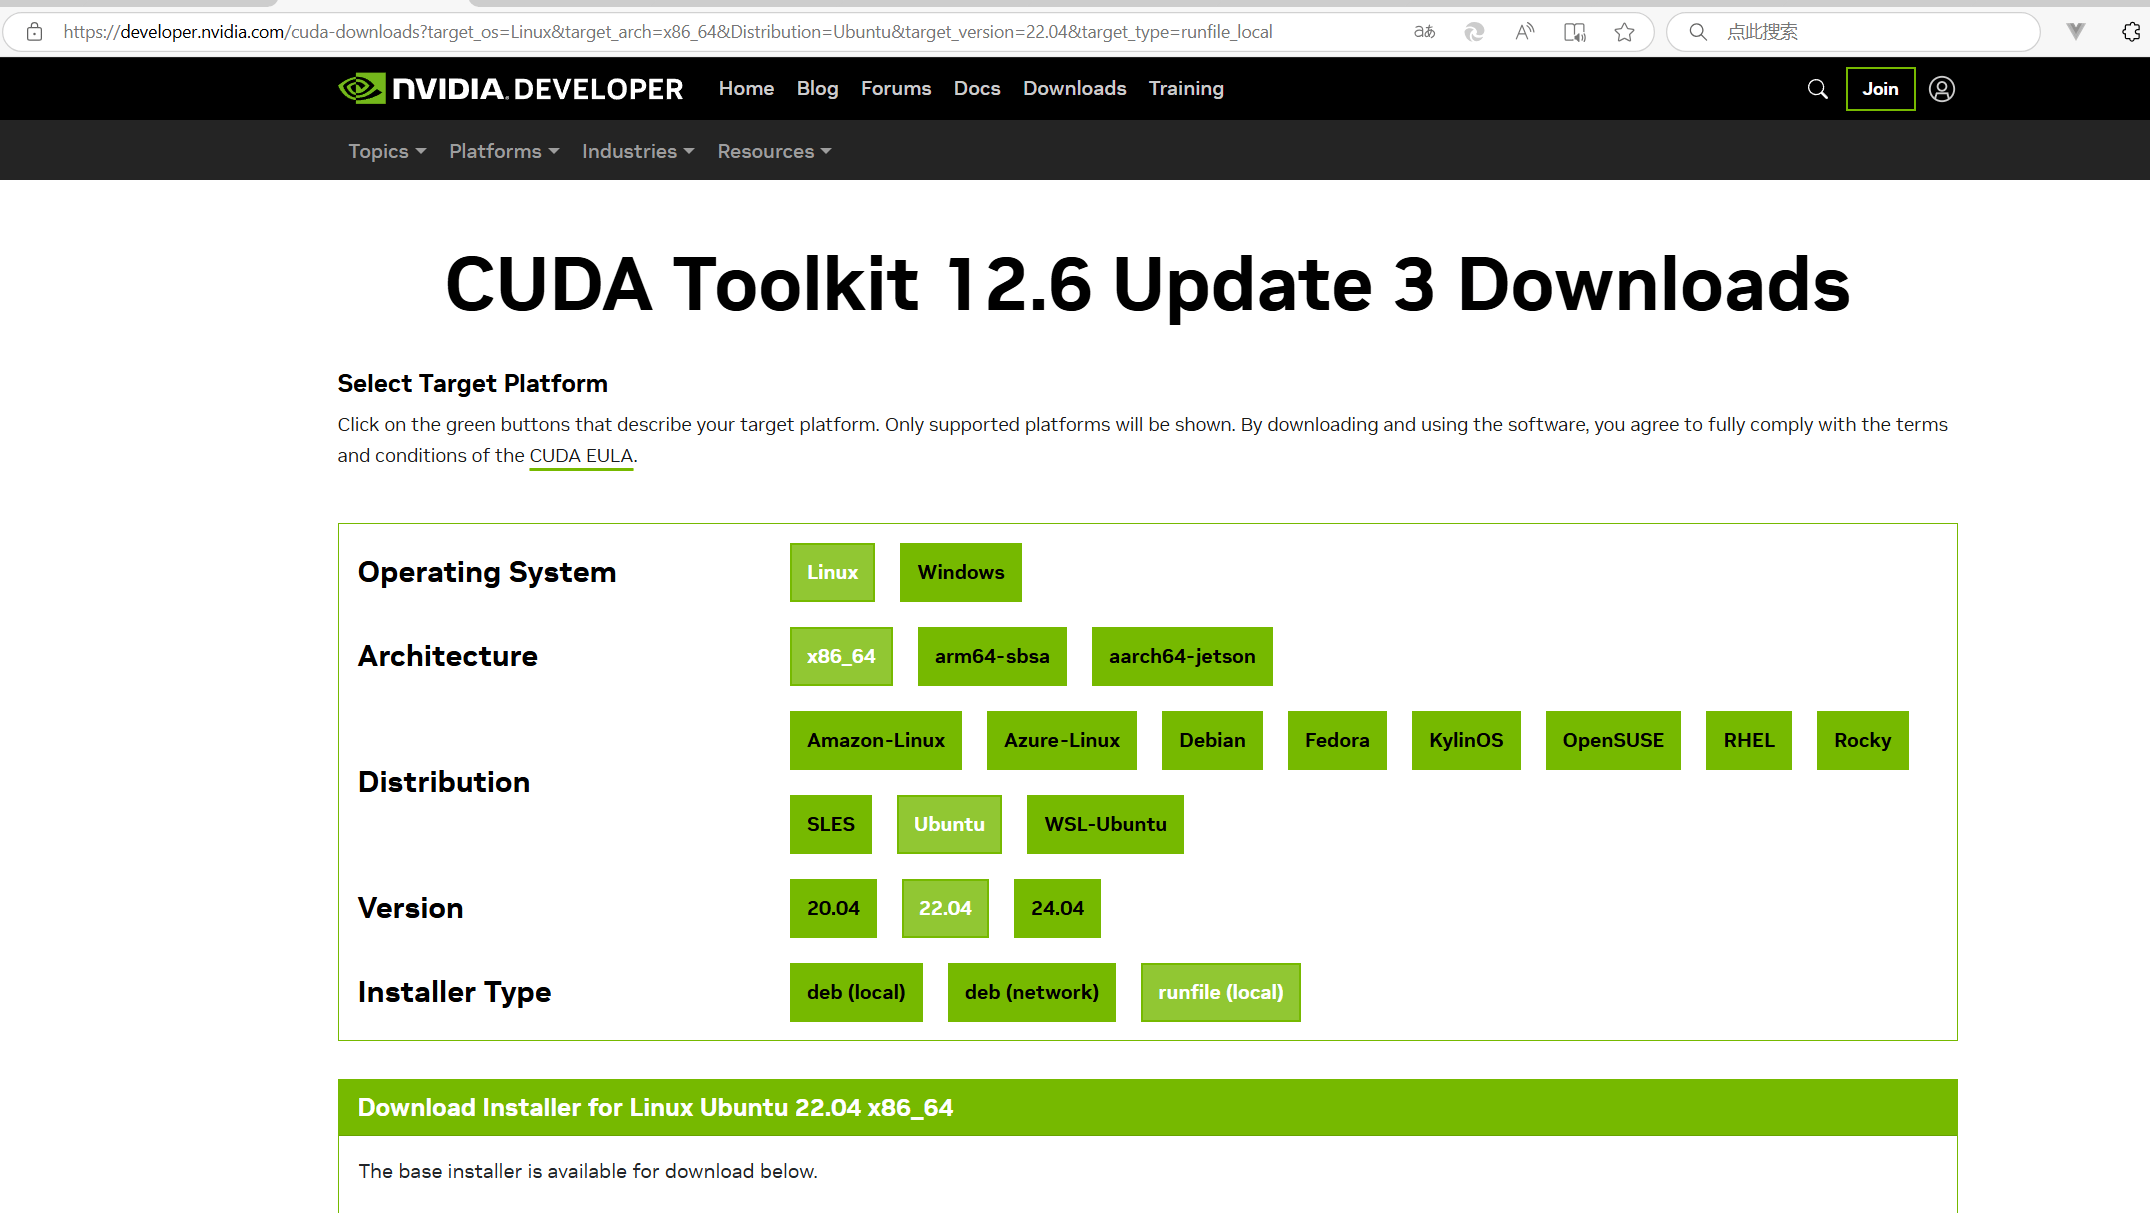Choose the aarch64-jetson architecture
Viewport: 2150px width, 1213px height.
point(1182,656)
